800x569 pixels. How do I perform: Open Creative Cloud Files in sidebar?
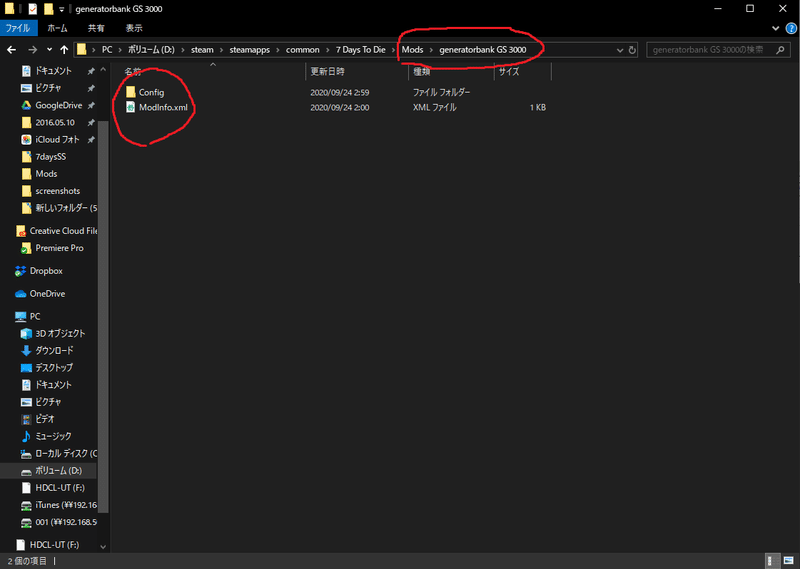(63, 231)
